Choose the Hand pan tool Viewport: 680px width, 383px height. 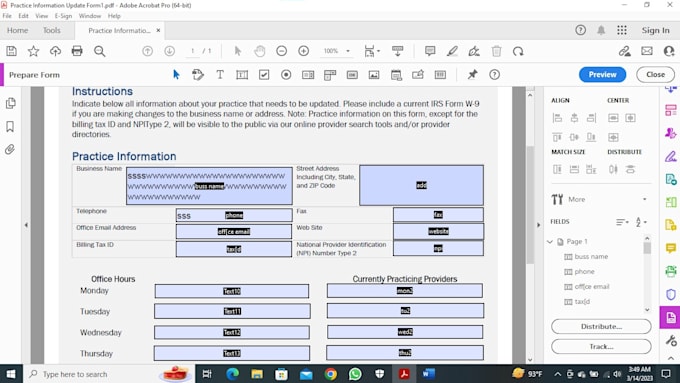(259, 51)
